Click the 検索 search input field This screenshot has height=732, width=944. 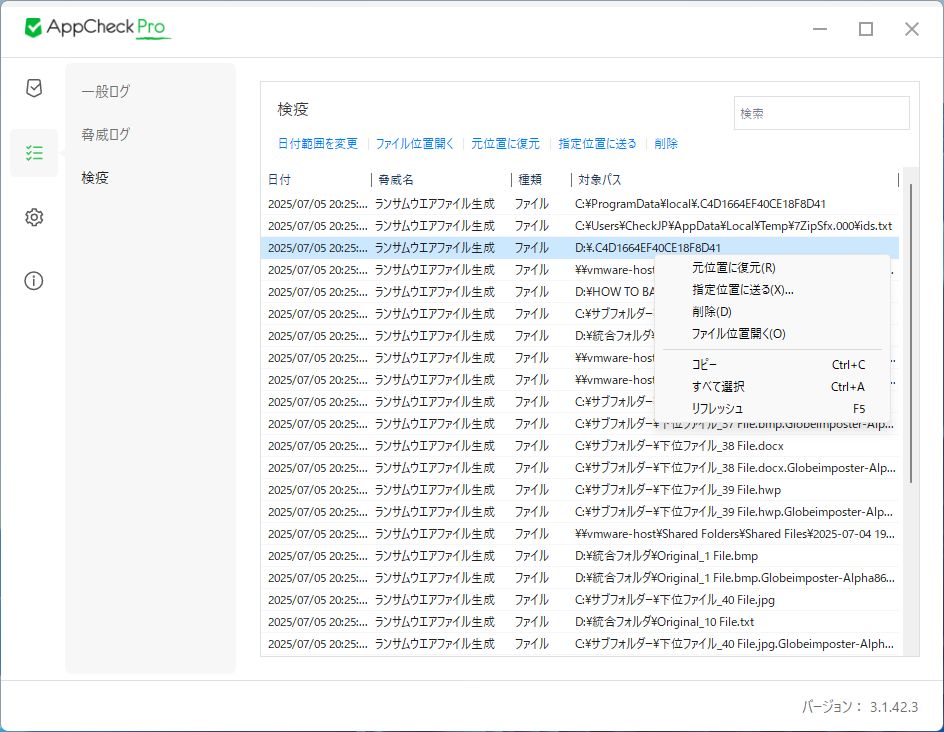(821, 114)
